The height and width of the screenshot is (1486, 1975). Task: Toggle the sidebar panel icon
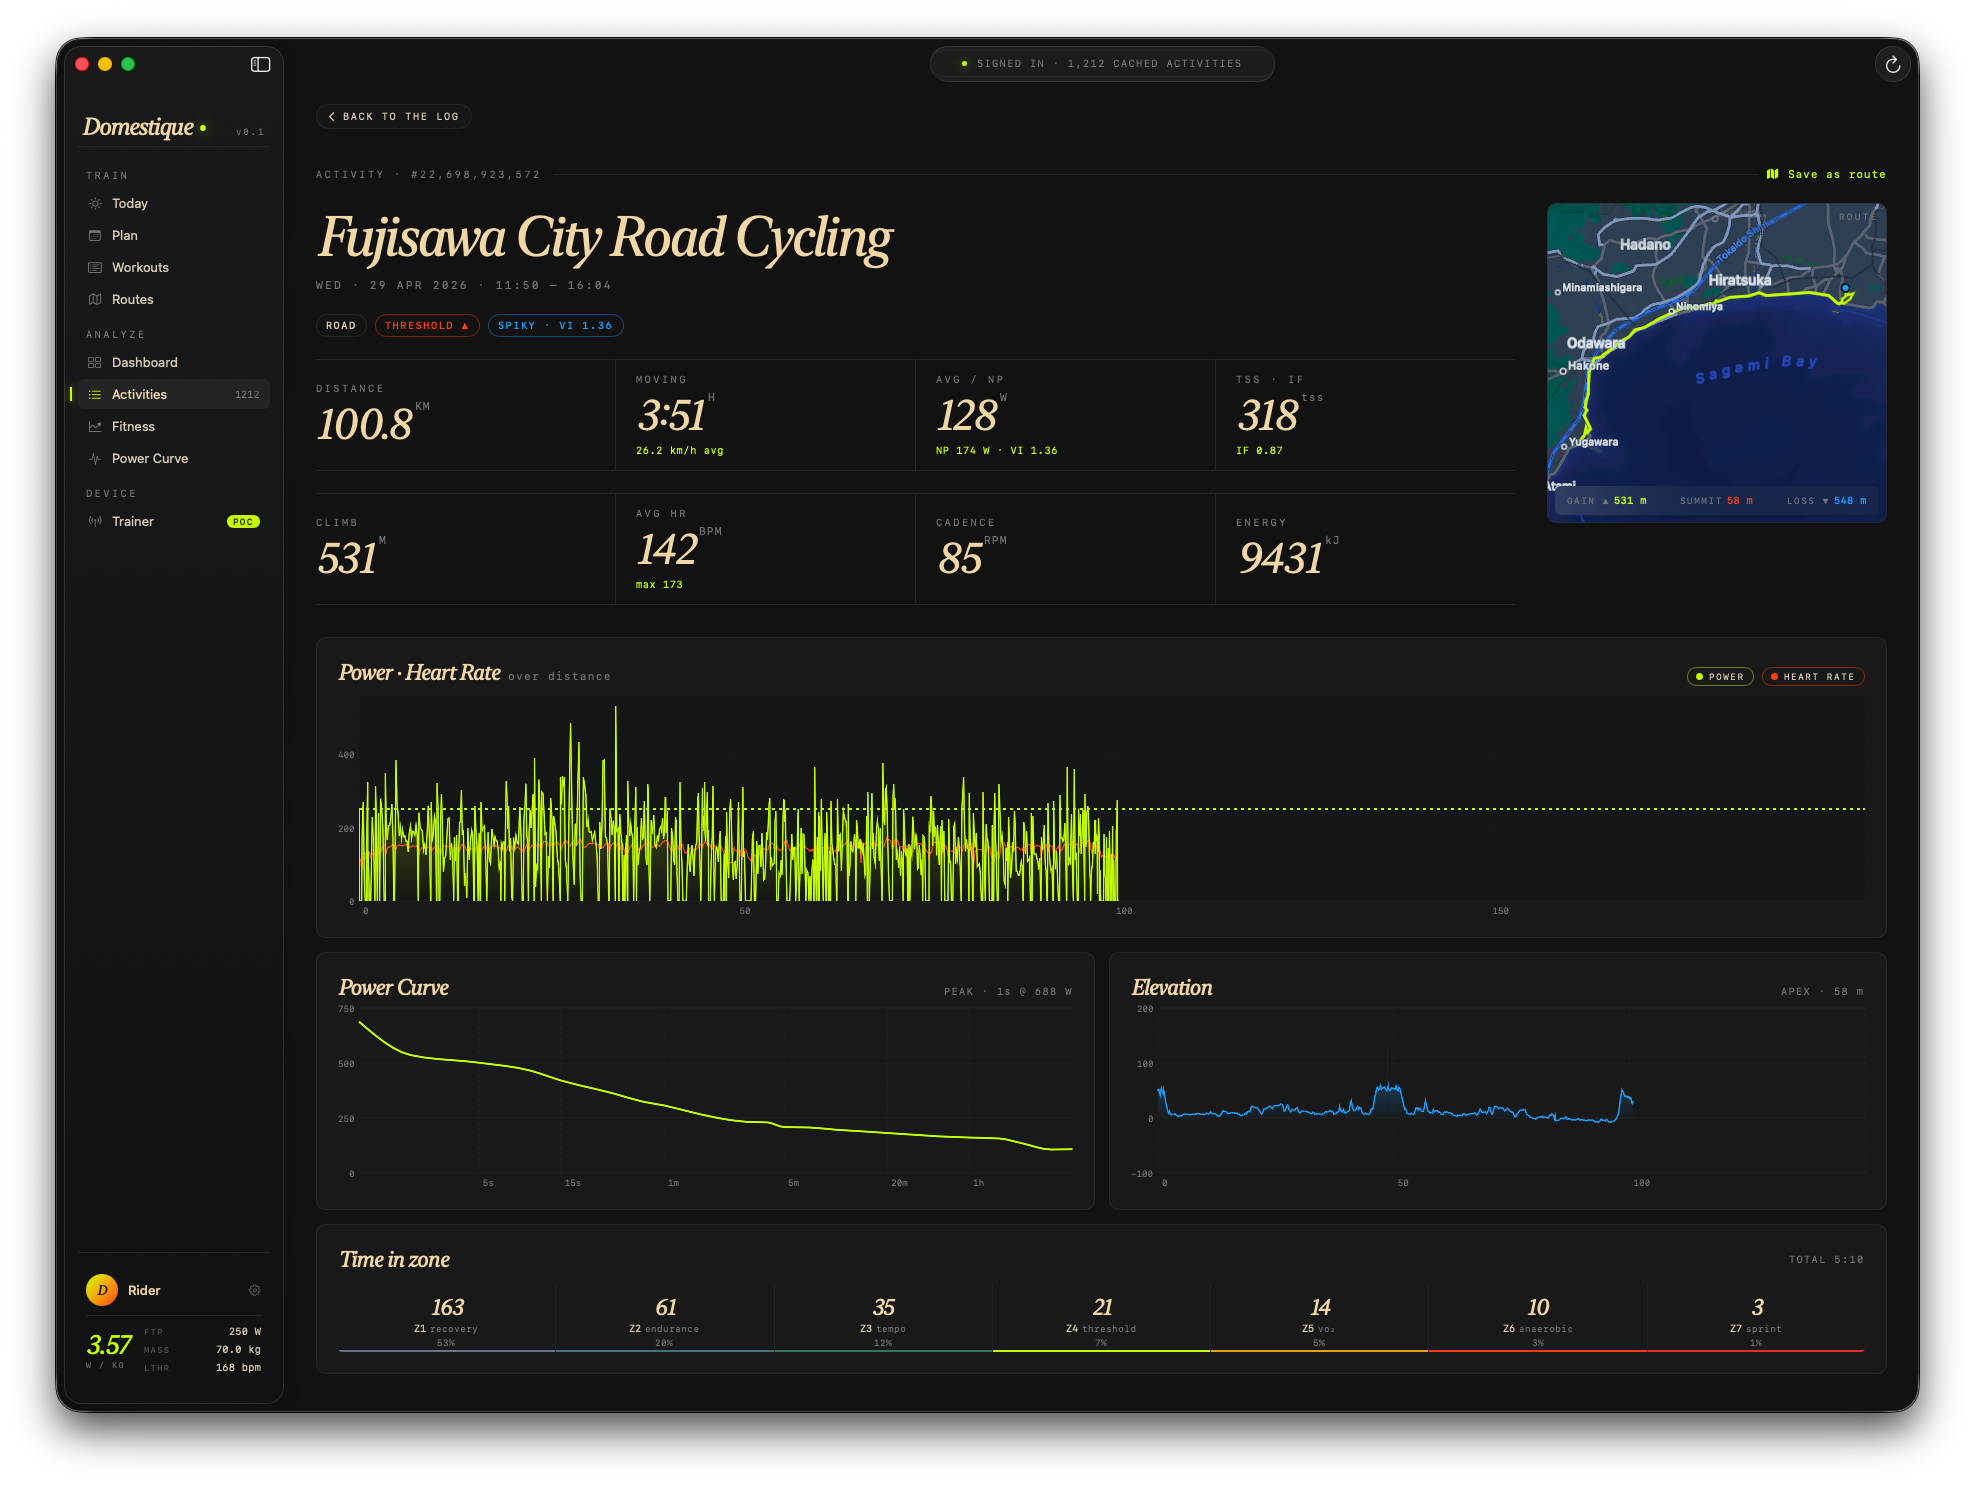(x=260, y=64)
